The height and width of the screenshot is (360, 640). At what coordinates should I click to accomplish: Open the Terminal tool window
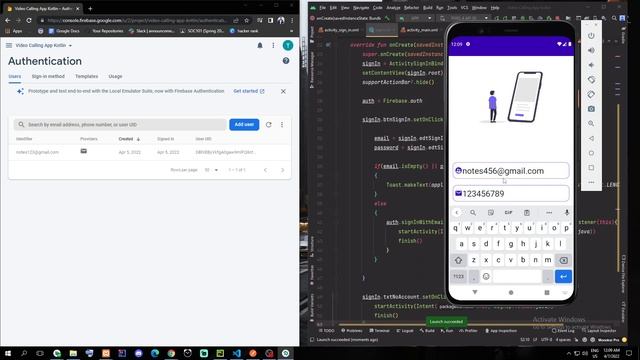tap(379, 331)
